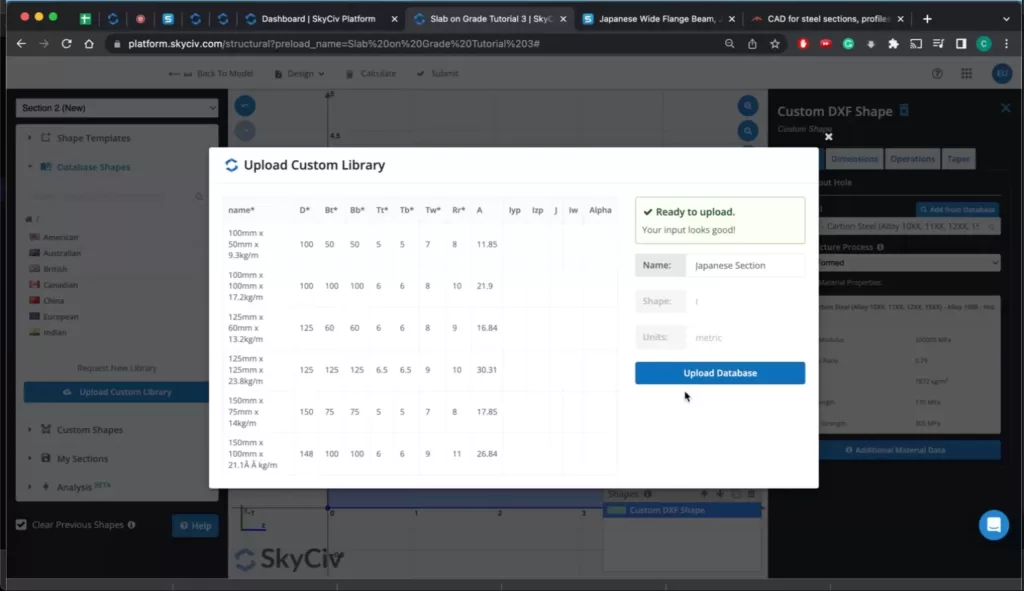Image resolution: width=1024 pixels, height=591 pixels.
Task: Switch to CAD for steel sections tab
Action: coord(827,19)
